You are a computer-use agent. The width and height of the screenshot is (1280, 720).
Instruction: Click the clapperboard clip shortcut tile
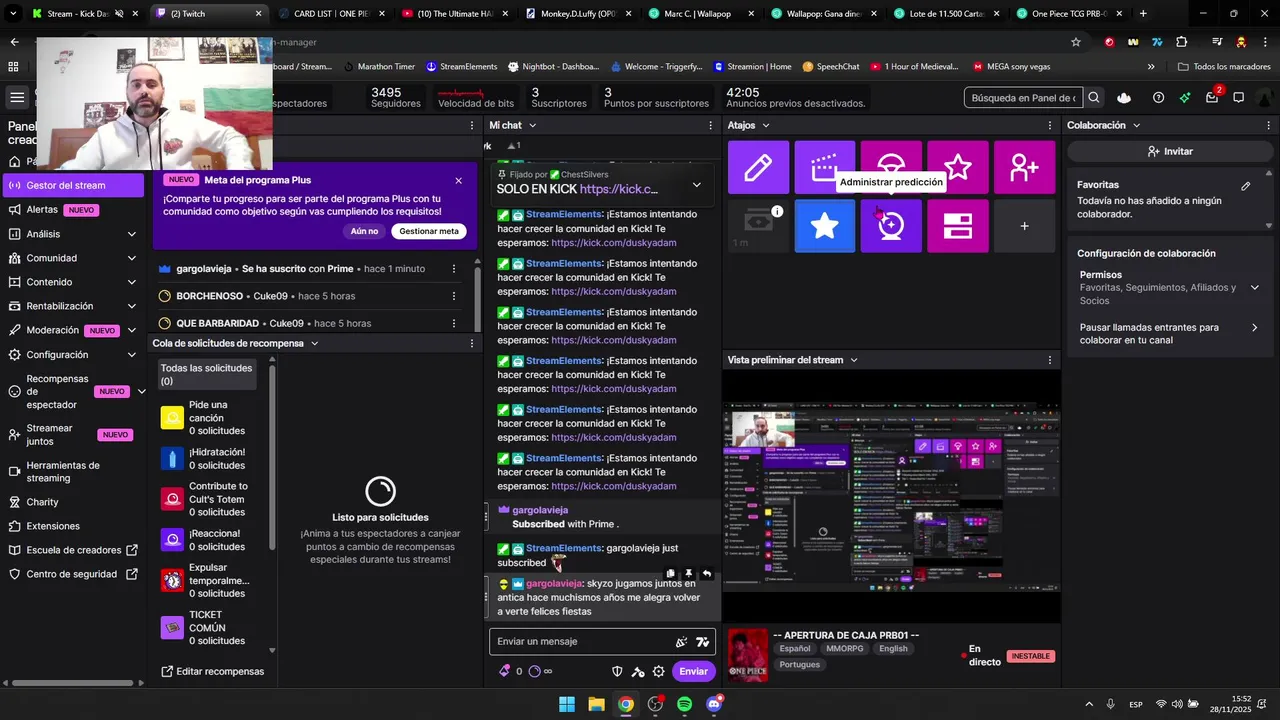coord(824,167)
